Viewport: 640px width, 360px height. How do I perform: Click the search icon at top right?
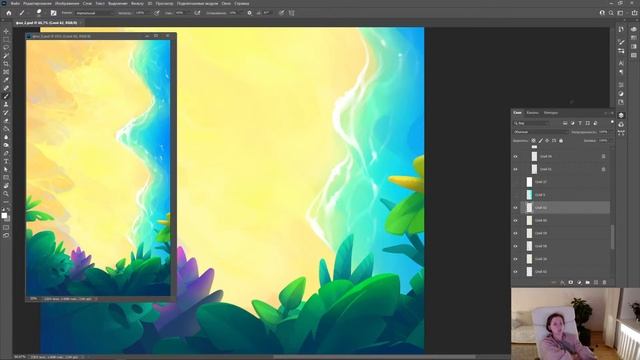point(611,13)
